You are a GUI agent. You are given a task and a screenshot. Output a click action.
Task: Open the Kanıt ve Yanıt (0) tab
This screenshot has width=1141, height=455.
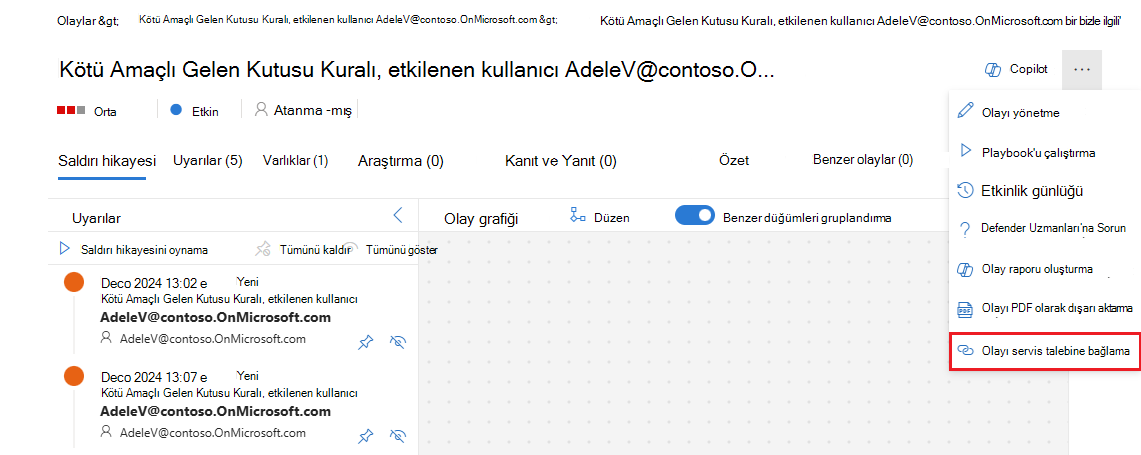click(x=561, y=161)
